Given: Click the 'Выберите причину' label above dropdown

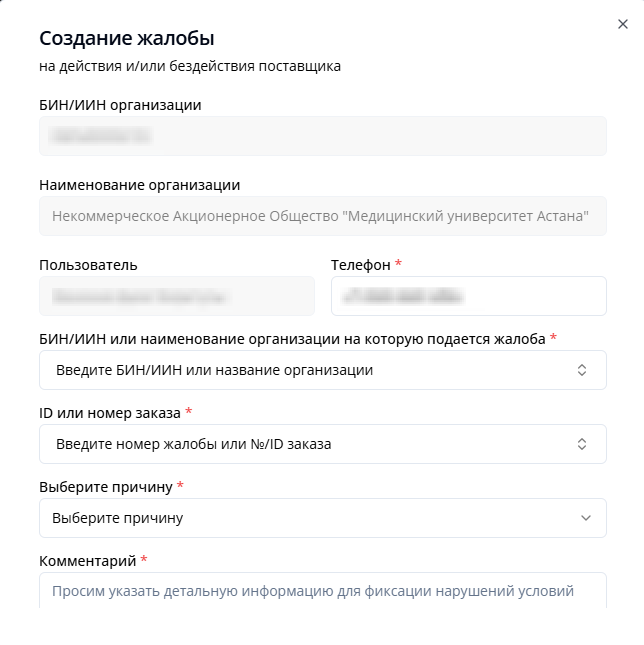Looking at the screenshot, I should [x=105, y=487].
